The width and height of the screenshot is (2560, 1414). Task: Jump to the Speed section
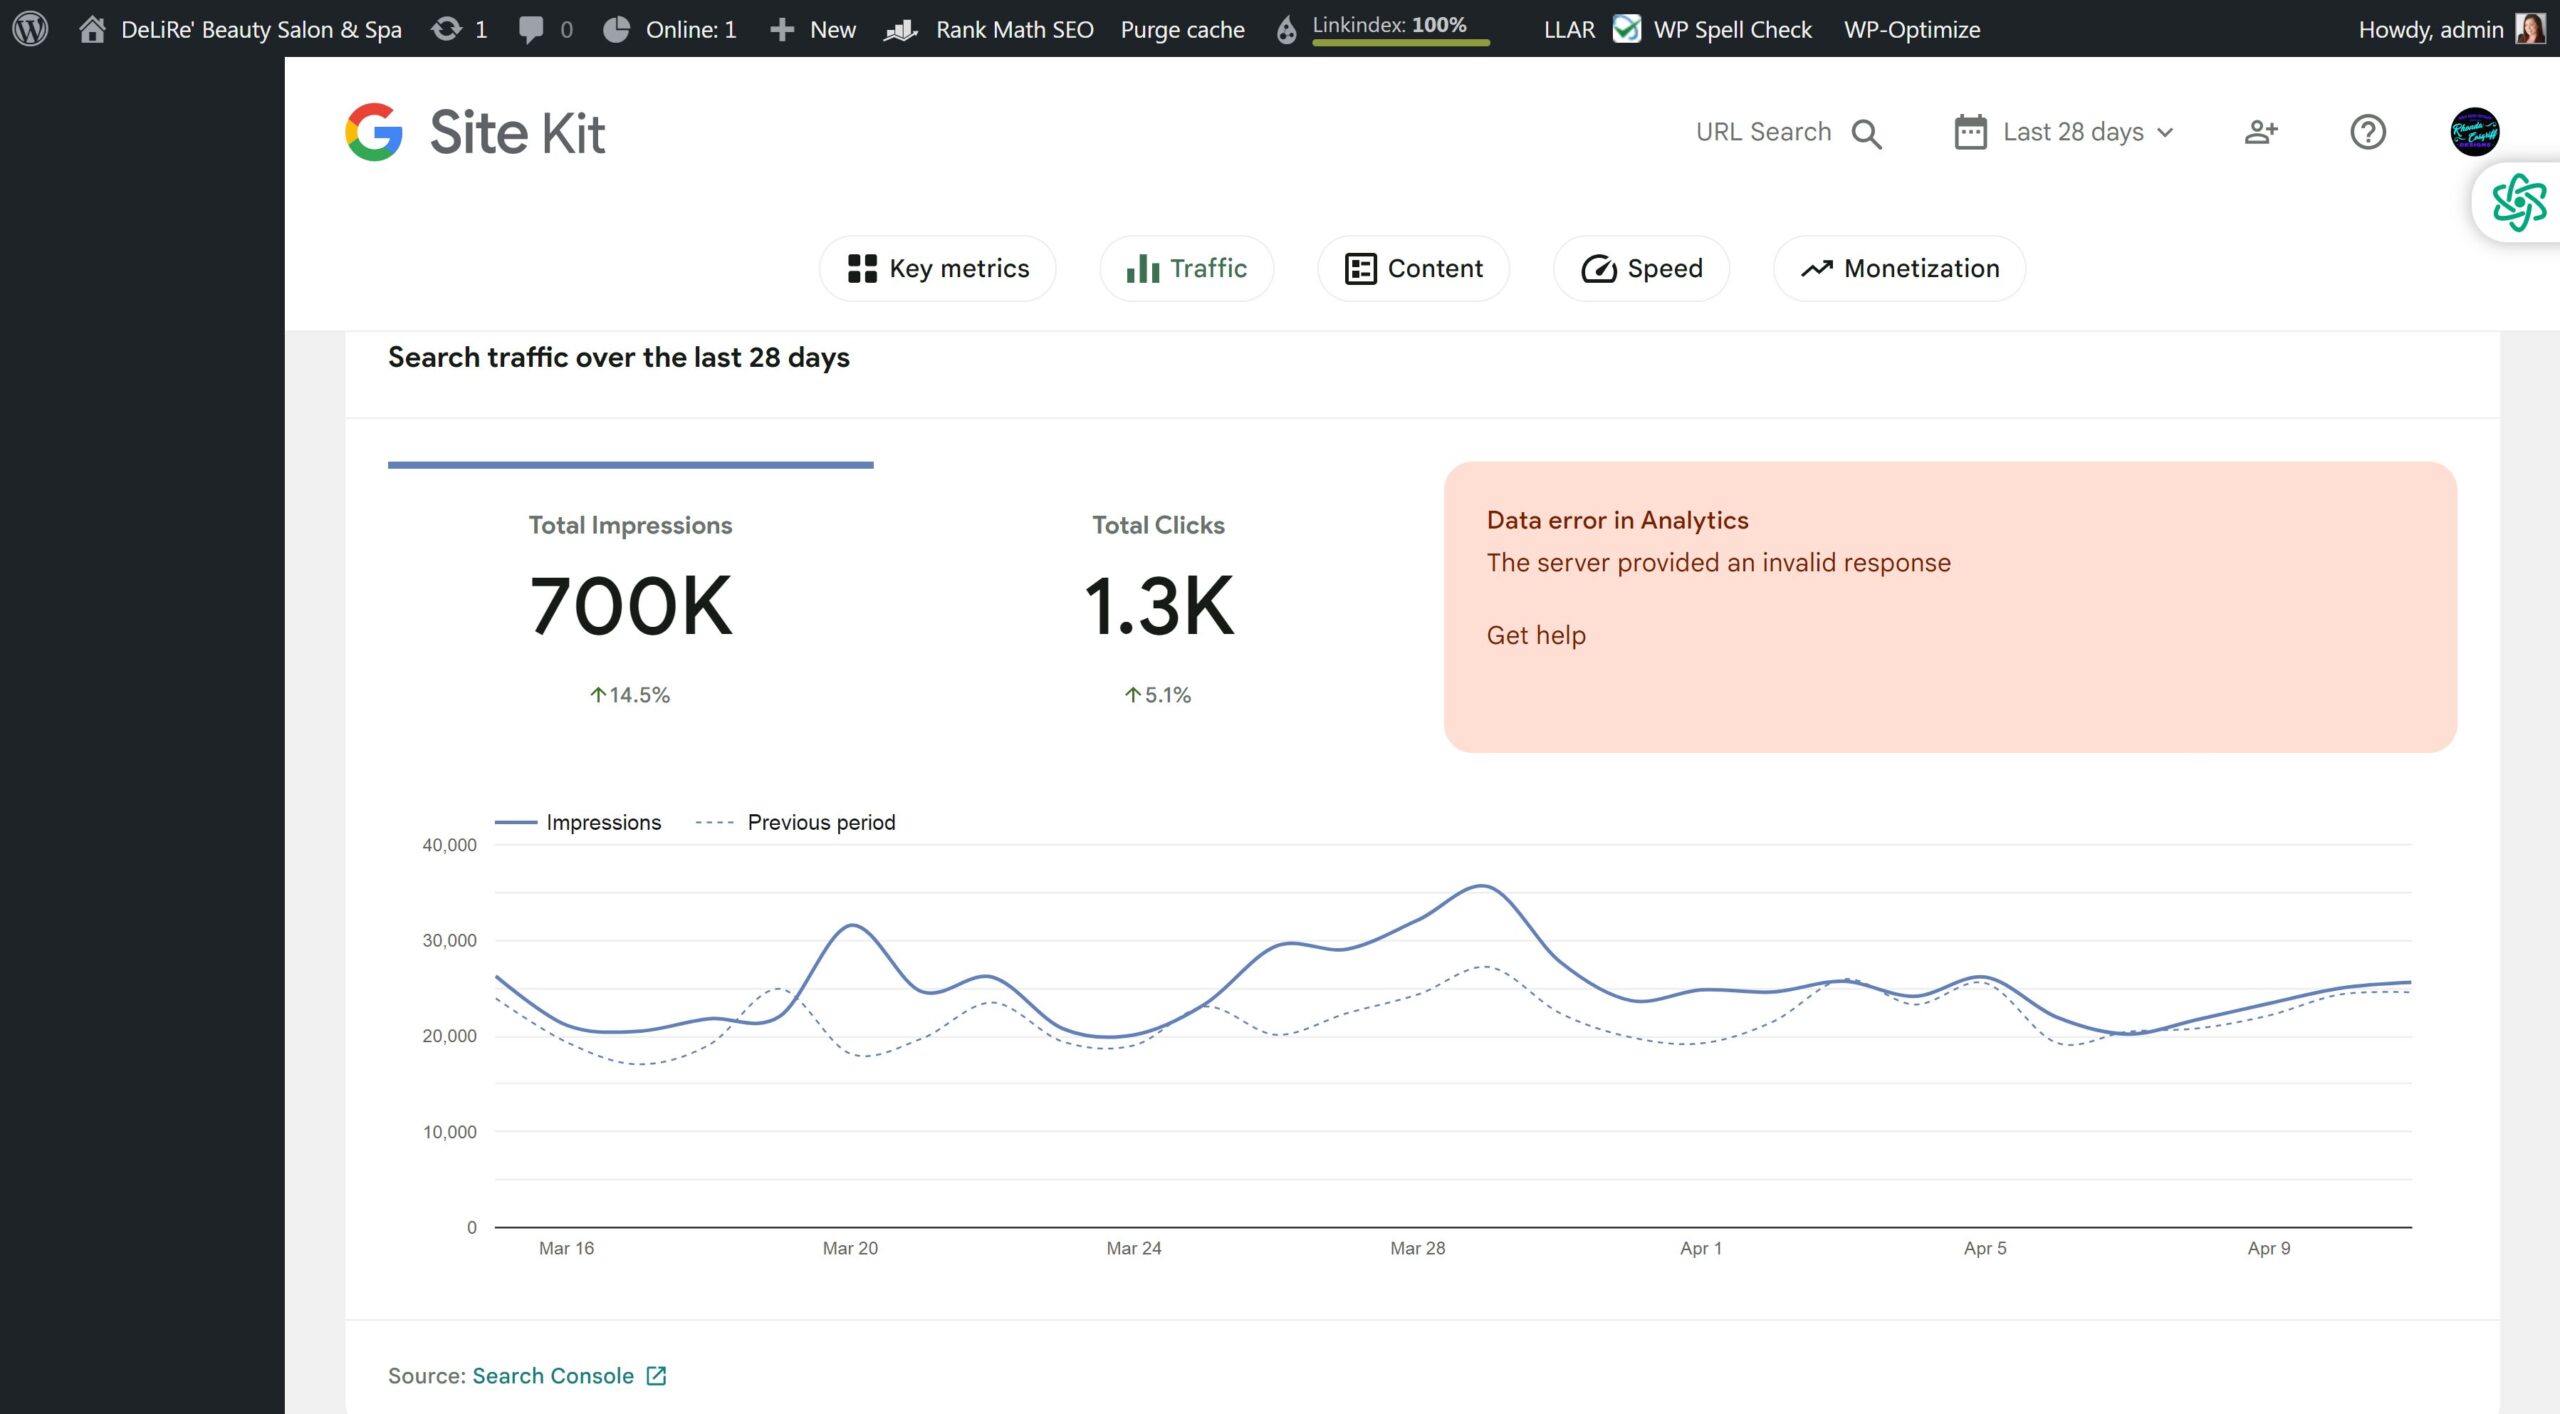pos(1641,268)
